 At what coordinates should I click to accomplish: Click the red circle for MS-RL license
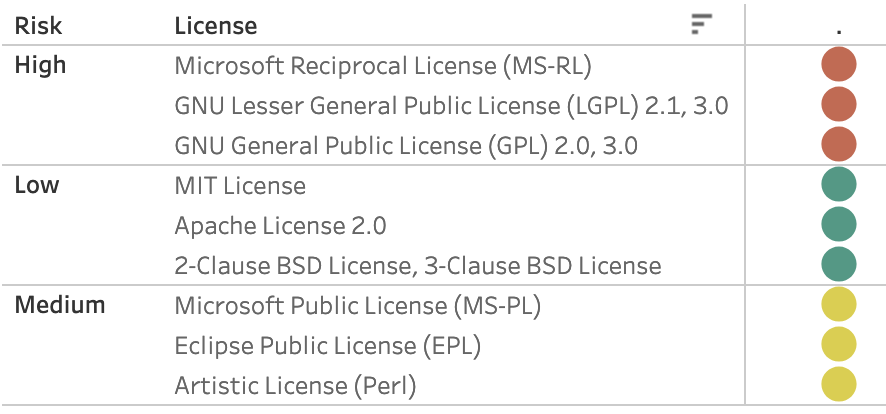pos(839,65)
